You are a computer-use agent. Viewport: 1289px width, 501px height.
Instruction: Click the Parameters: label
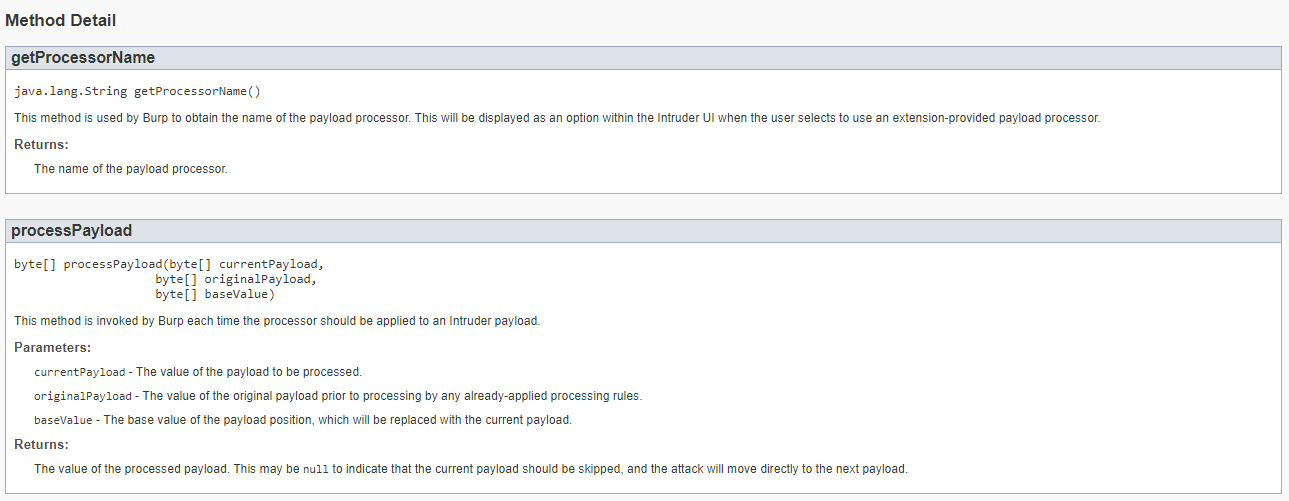click(52, 348)
